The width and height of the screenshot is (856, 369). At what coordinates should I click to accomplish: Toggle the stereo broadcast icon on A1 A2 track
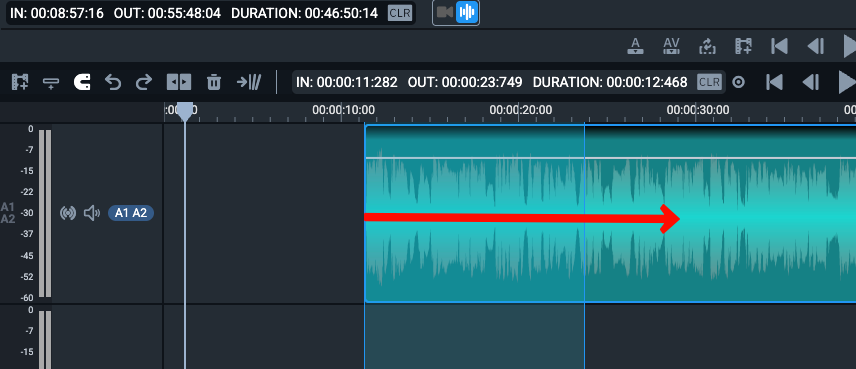pos(68,213)
